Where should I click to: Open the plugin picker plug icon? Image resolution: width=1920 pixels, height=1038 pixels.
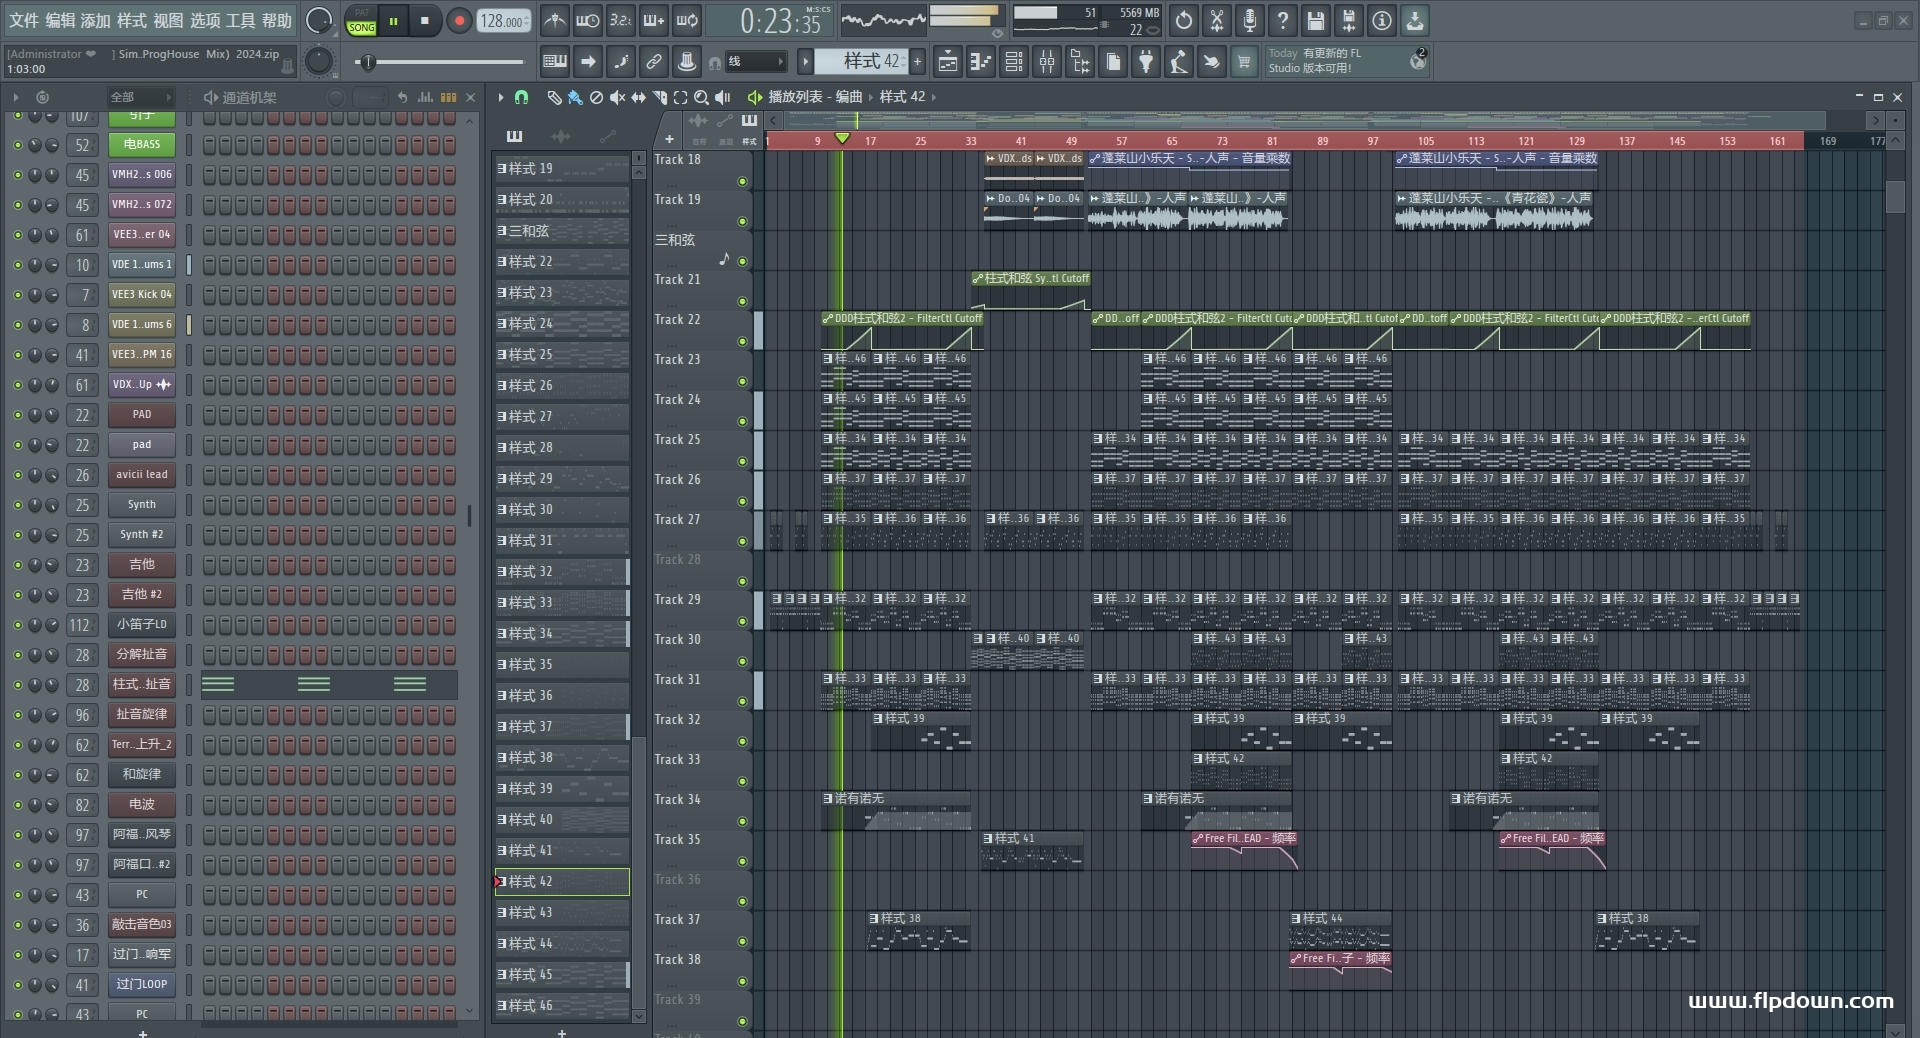tap(1146, 62)
